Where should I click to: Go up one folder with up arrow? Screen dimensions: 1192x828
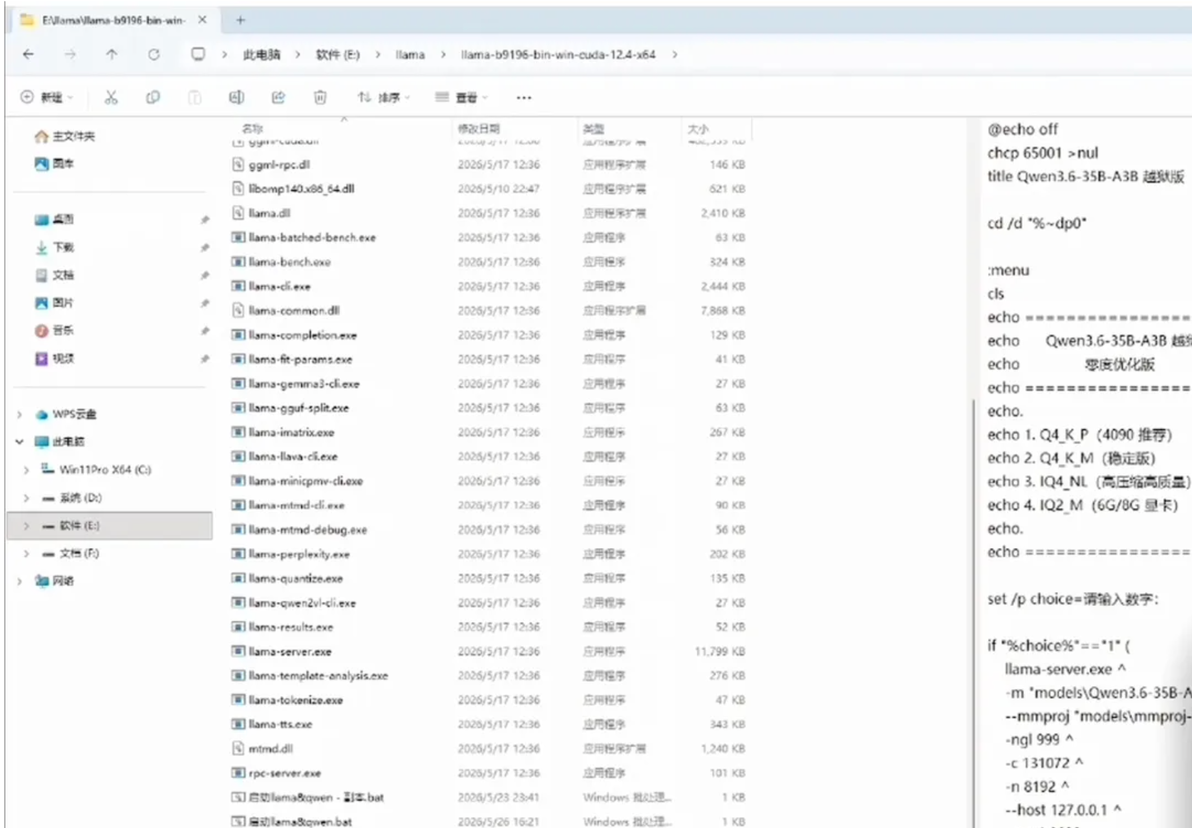click(112, 55)
